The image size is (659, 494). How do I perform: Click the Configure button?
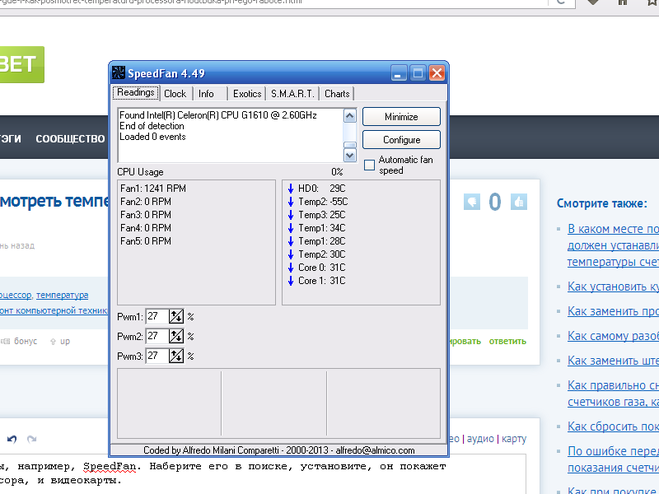401,140
